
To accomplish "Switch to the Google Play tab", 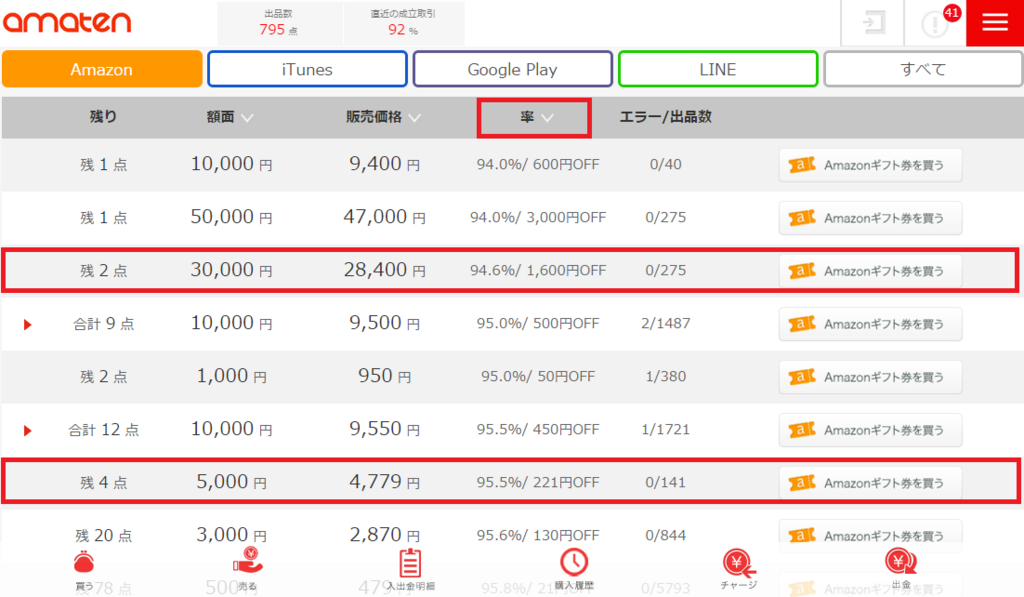I will (513, 69).
